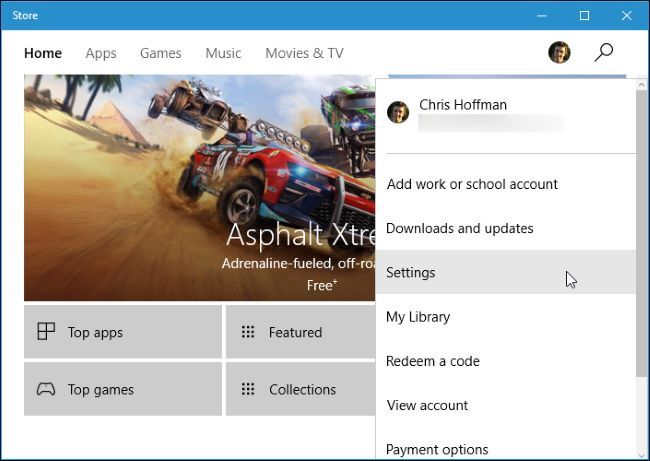Select Add work or school account
The image size is (650, 461).
coord(505,184)
